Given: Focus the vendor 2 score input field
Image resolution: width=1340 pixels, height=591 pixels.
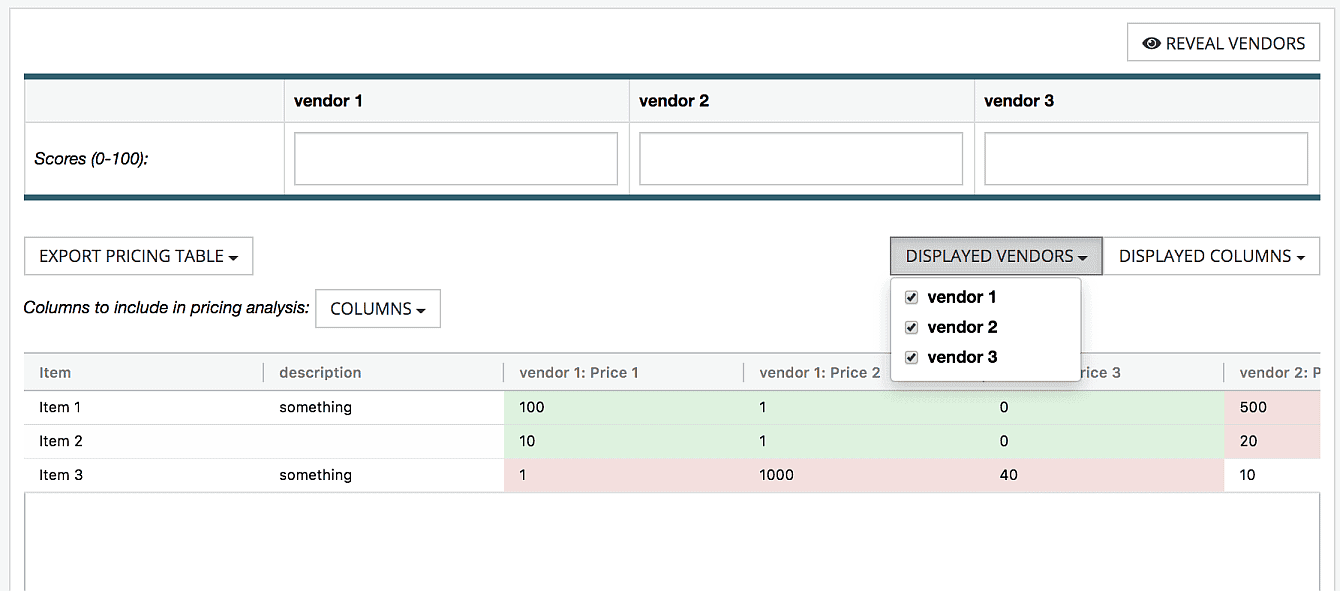Looking at the screenshot, I should click(801, 159).
